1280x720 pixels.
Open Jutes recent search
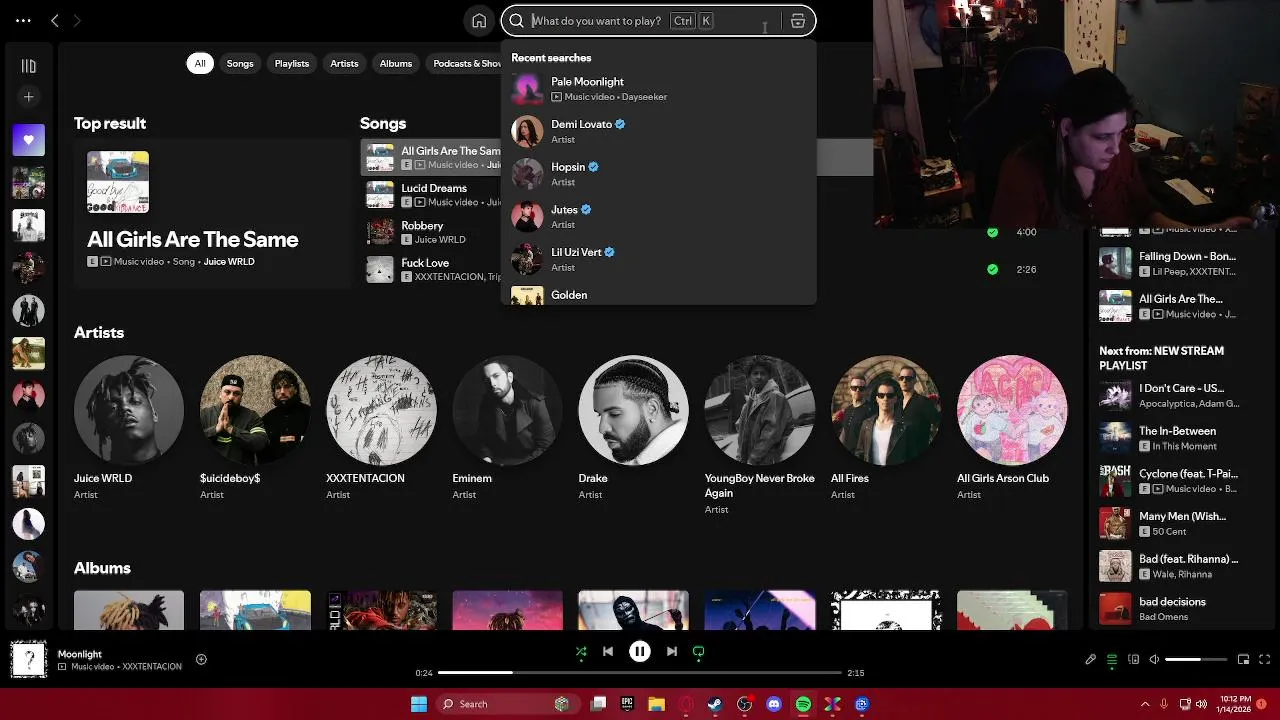point(658,216)
